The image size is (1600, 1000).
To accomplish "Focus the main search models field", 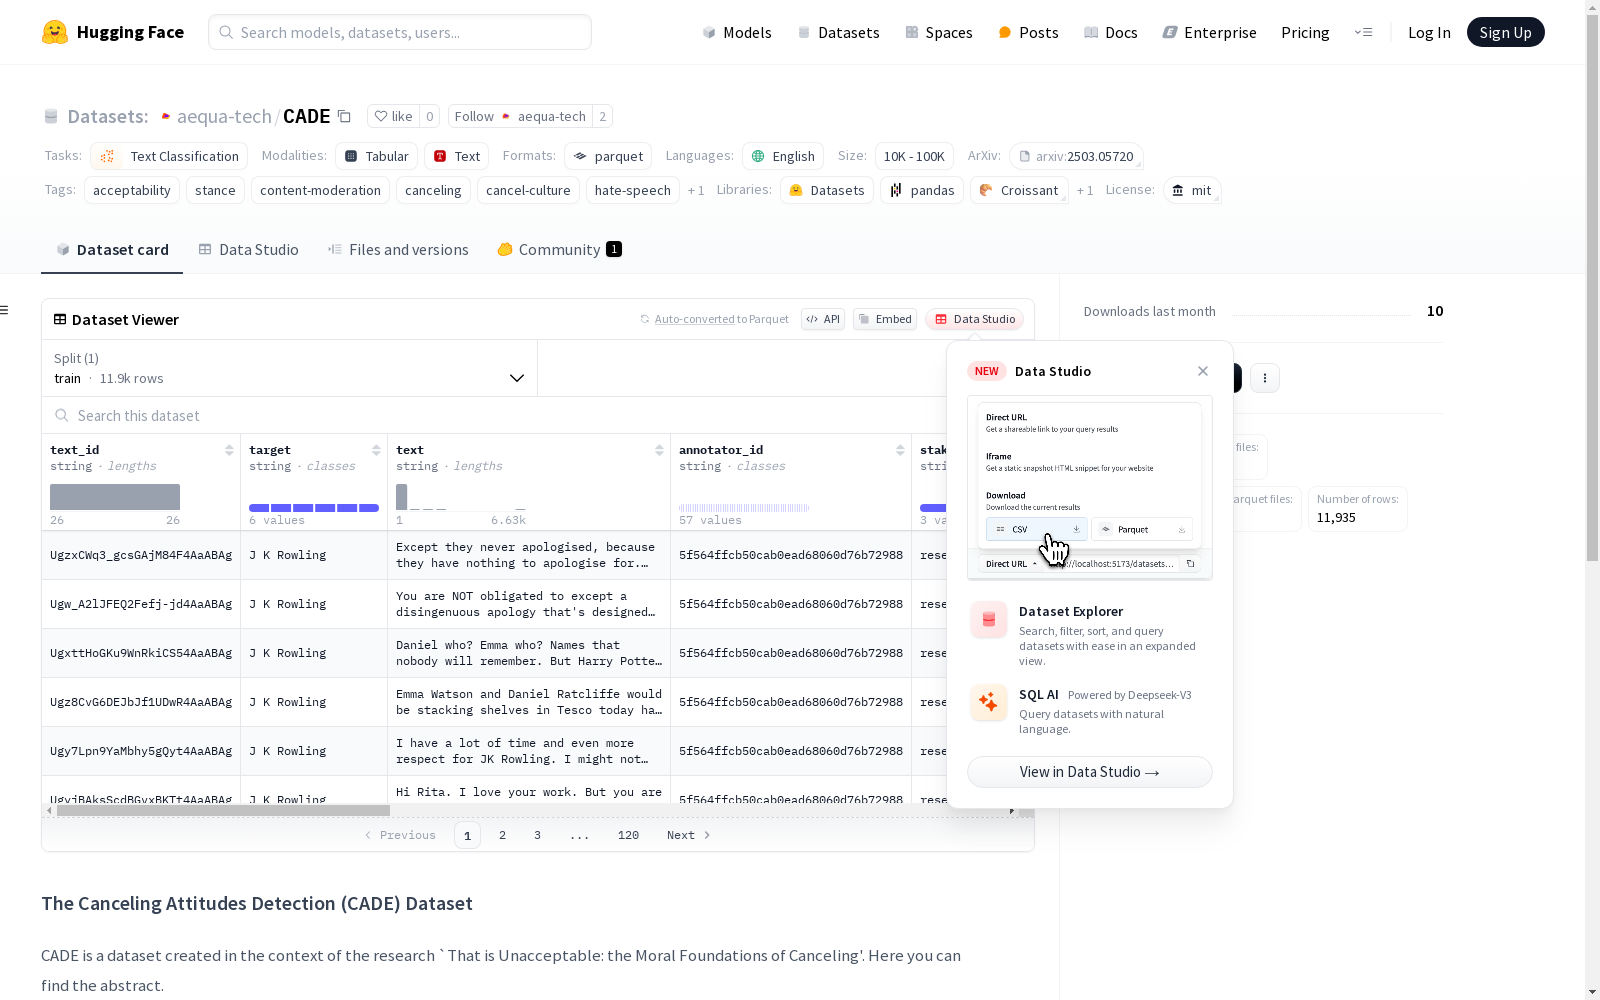I will [x=400, y=32].
